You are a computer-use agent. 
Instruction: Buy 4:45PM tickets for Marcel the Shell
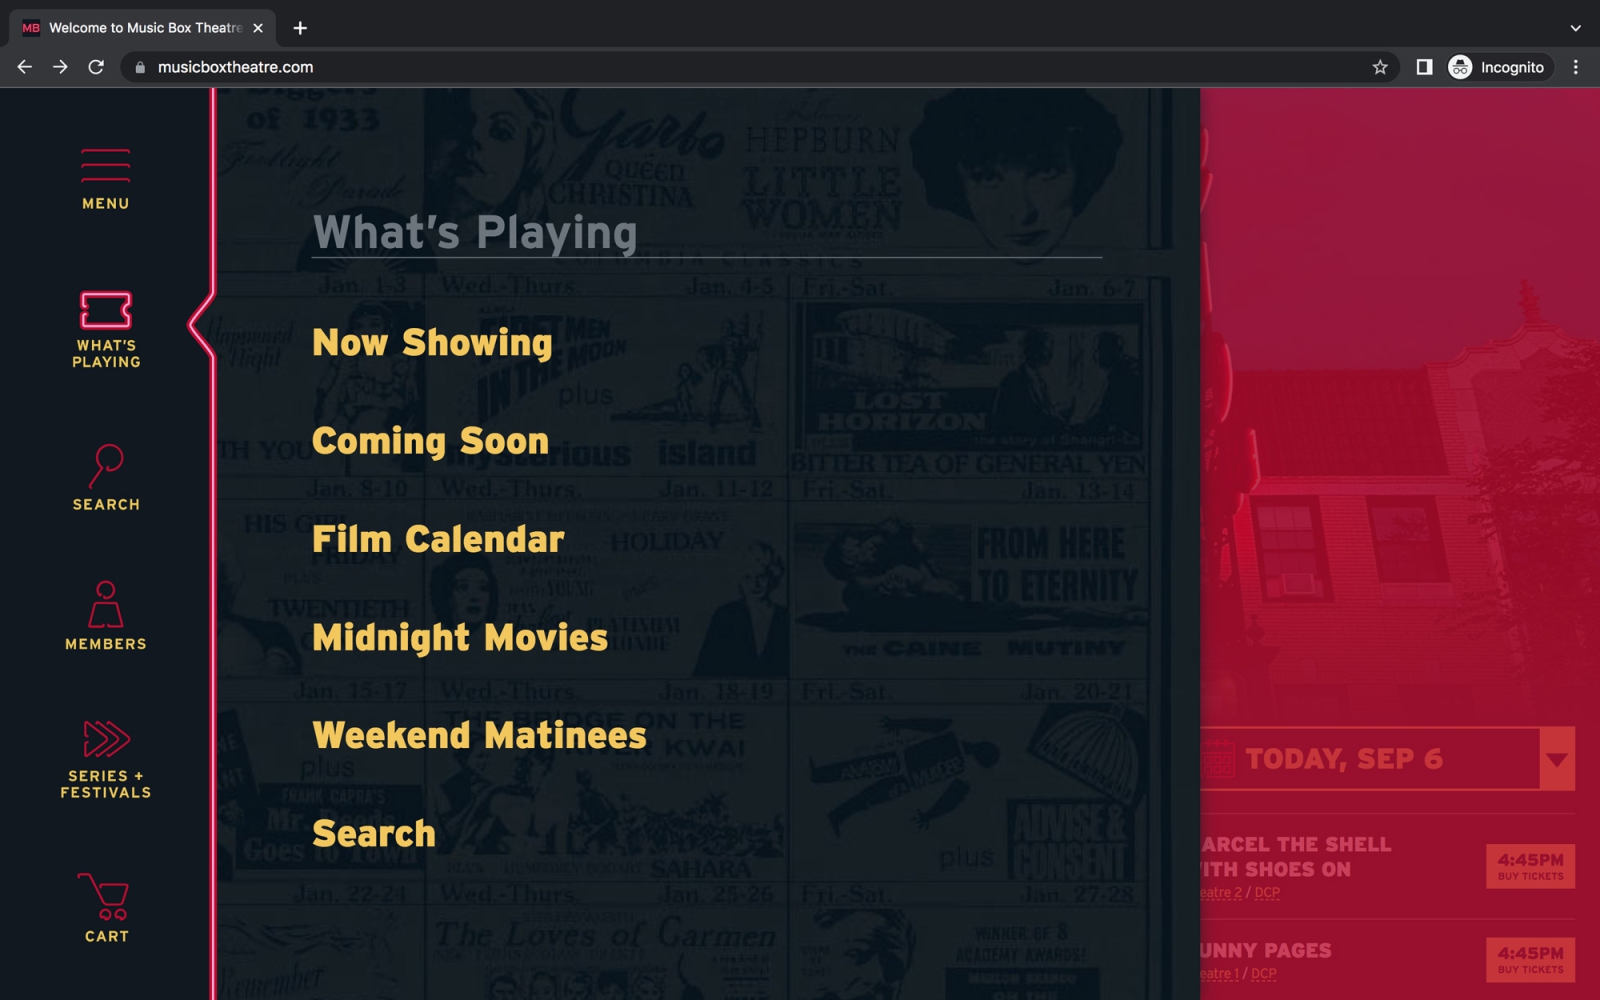tap(1530, 866)
